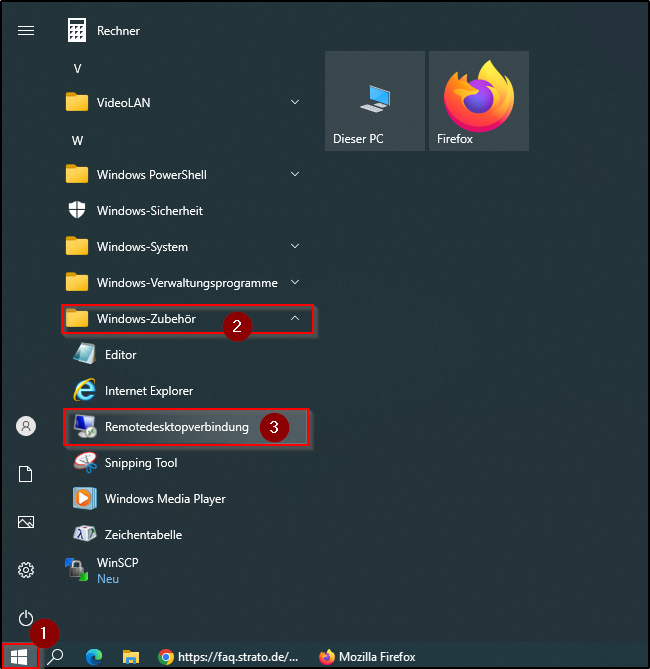The image size is (650, 669).
Task: Select the Remotedesktopverbindung text entry
Action: 177,427
